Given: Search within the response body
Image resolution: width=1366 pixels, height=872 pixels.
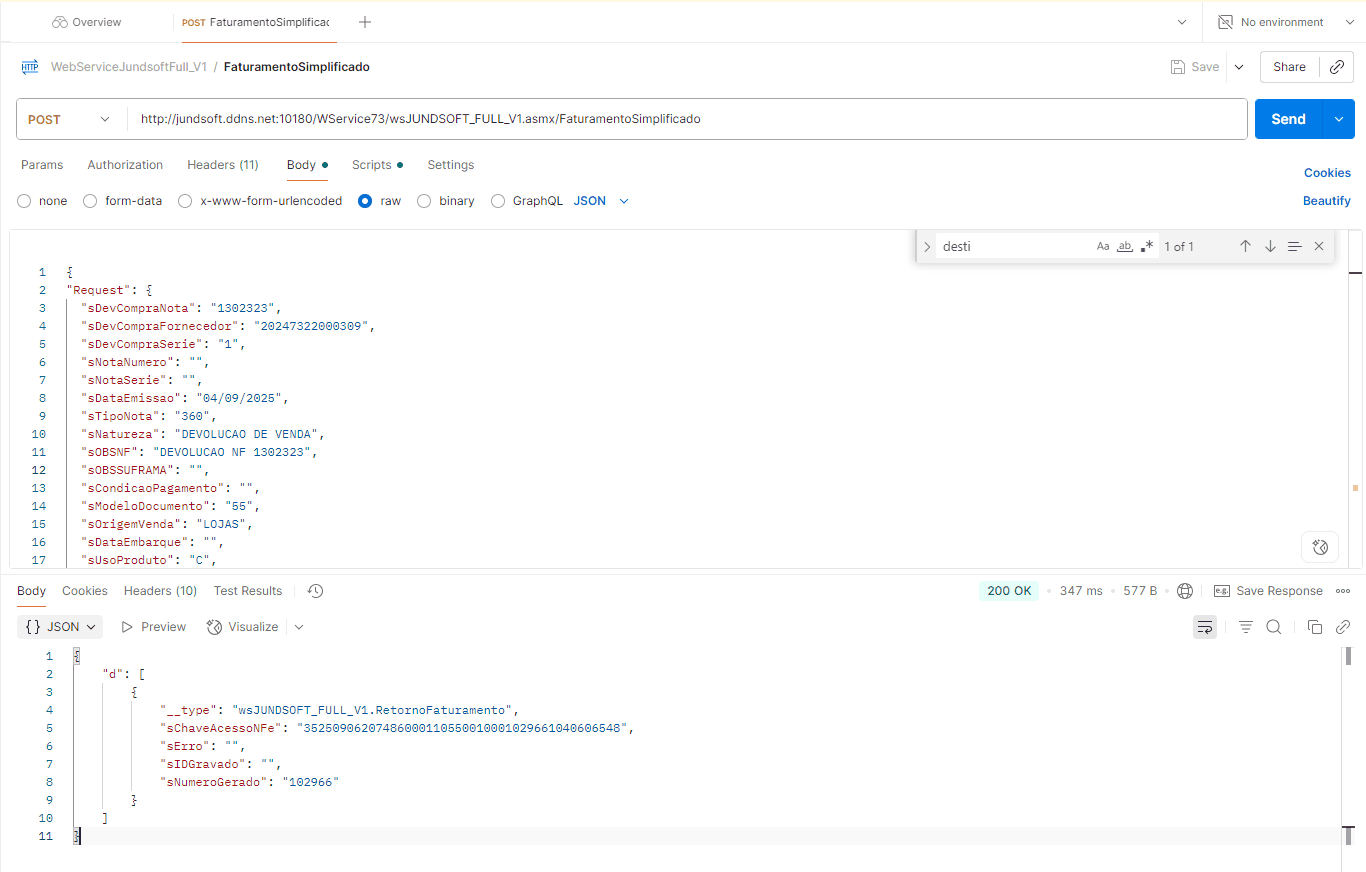Looking at the screenshot, I should pos(1274,627).
